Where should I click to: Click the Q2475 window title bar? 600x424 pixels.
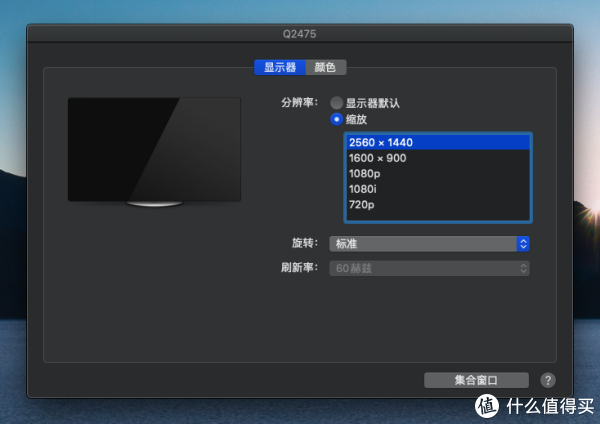(300, 33)
